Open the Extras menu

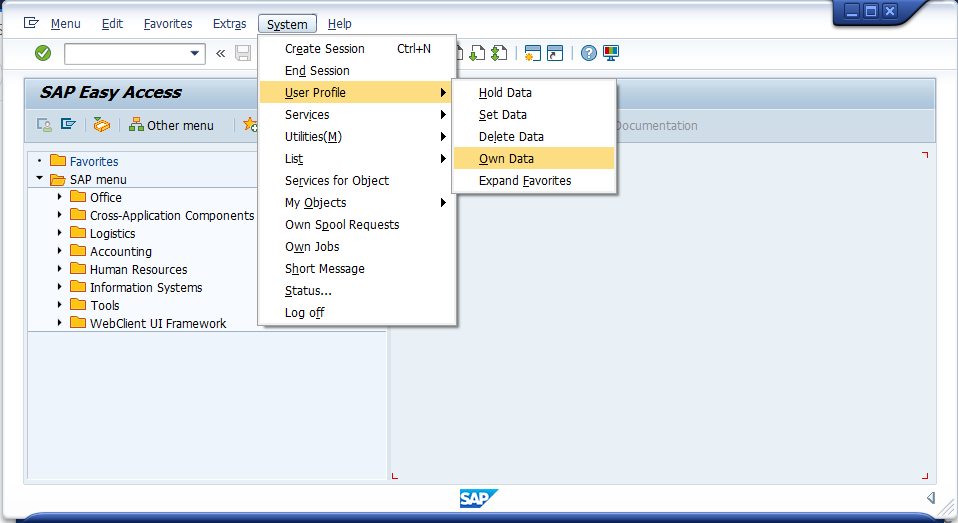[x=230, y=24]
